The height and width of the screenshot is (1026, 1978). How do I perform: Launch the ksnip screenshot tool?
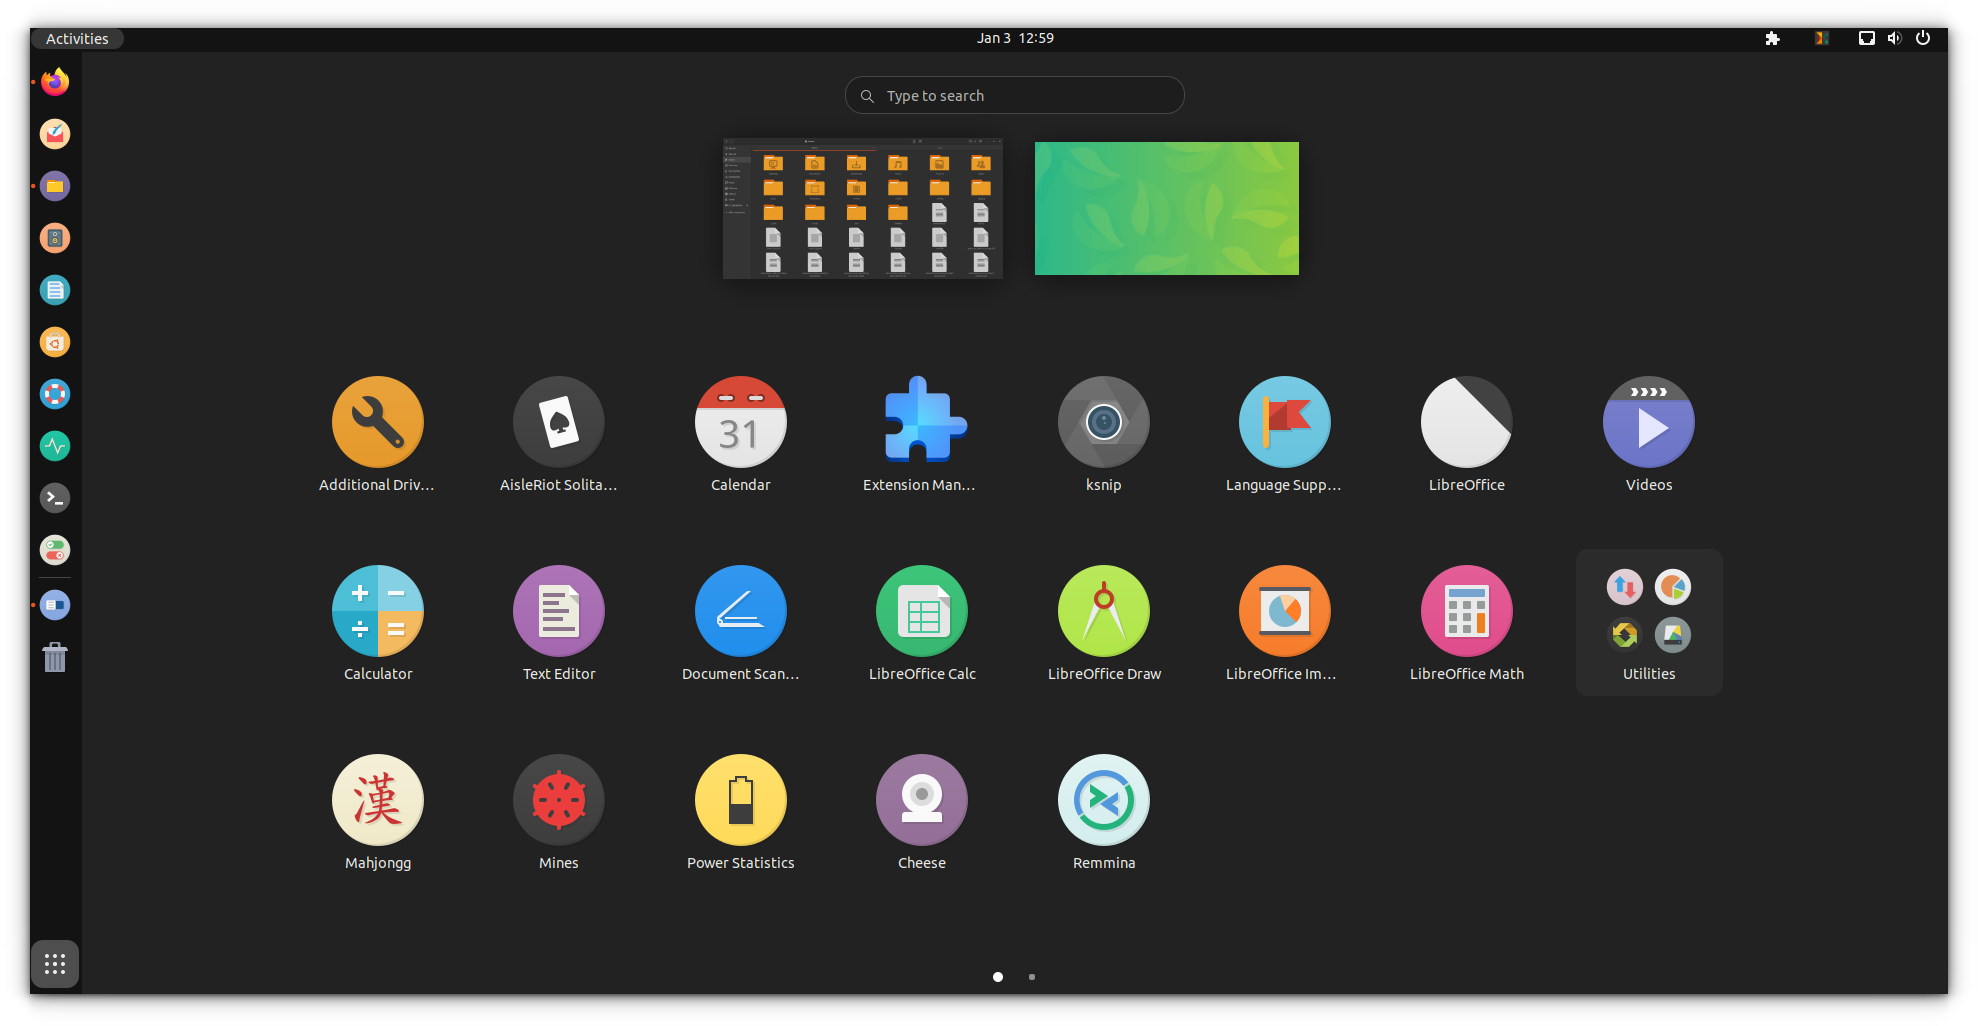1103,422
